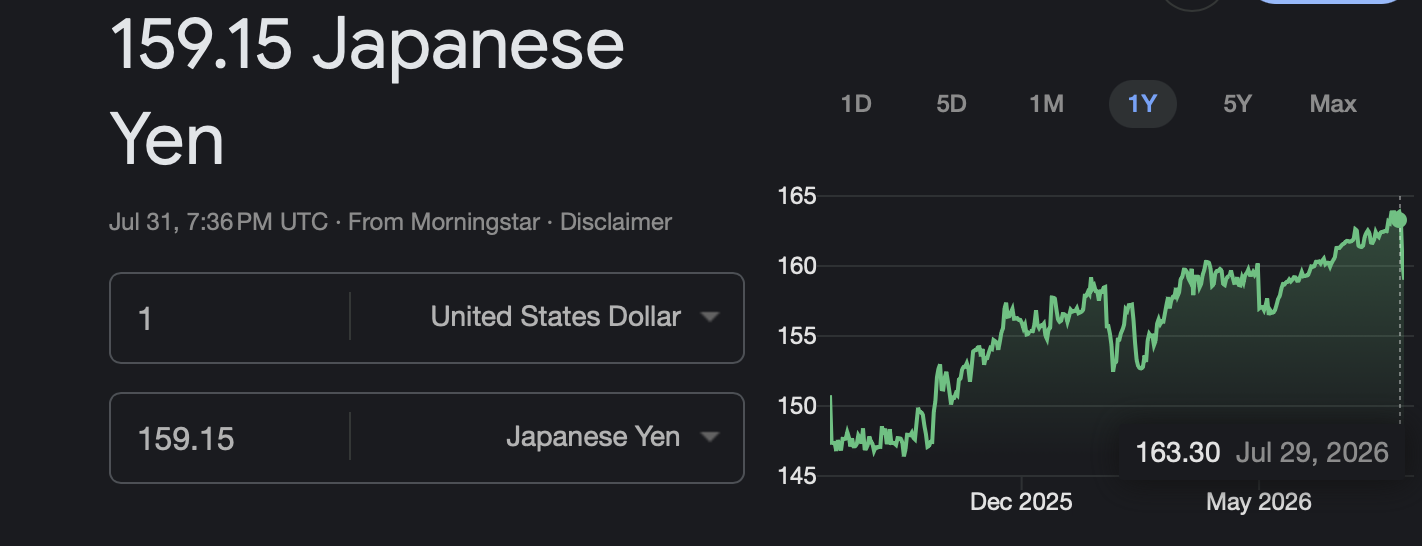Show the 5Y chart range
The height and width of the screenshot is (546, 1422).
coord(1238,104)
